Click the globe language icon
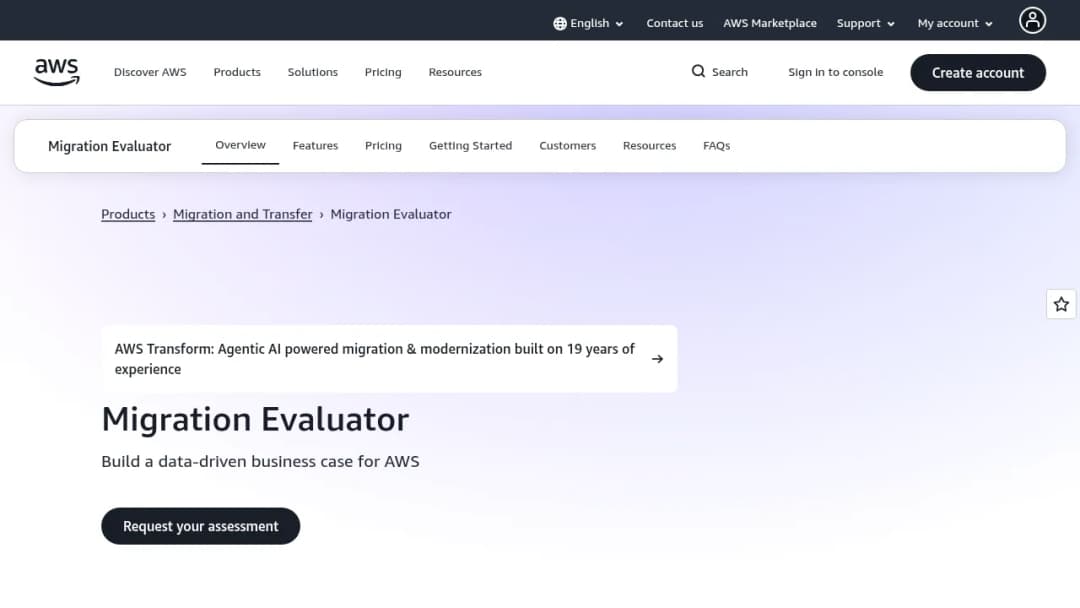This screenshot has width=1080, height=608. coord(560,23)
